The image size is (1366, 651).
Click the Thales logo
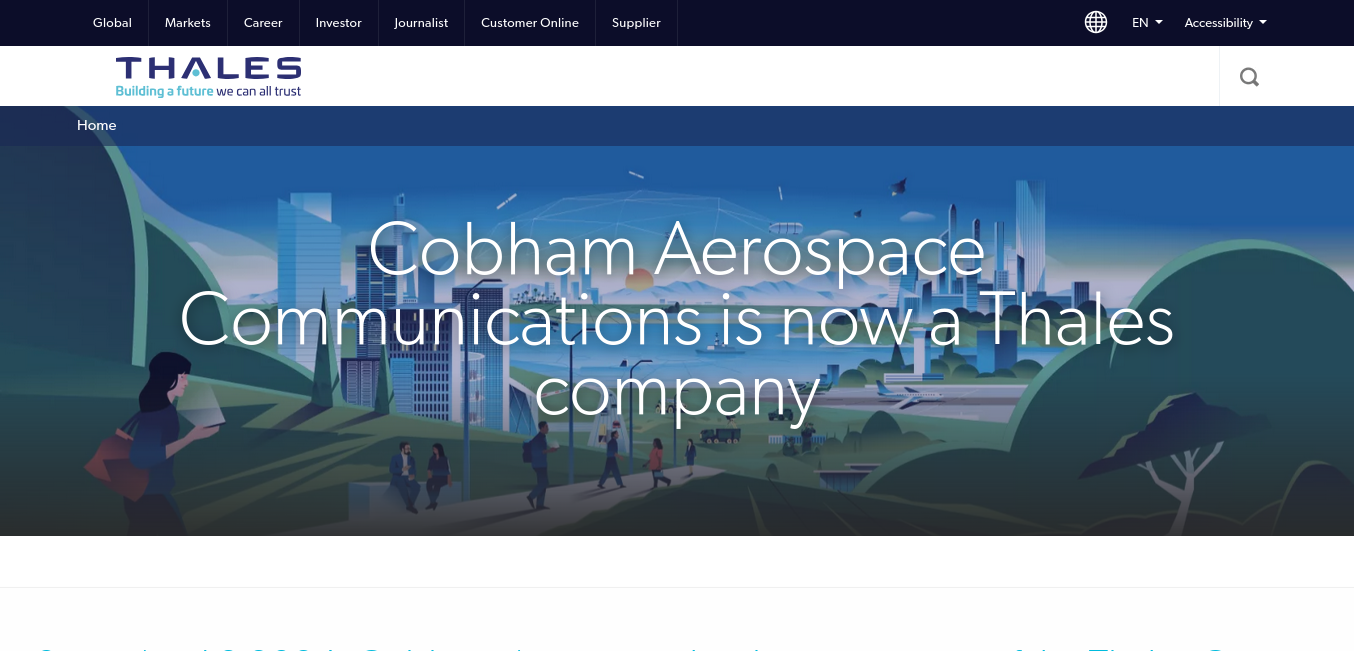(x=208, y=77)
